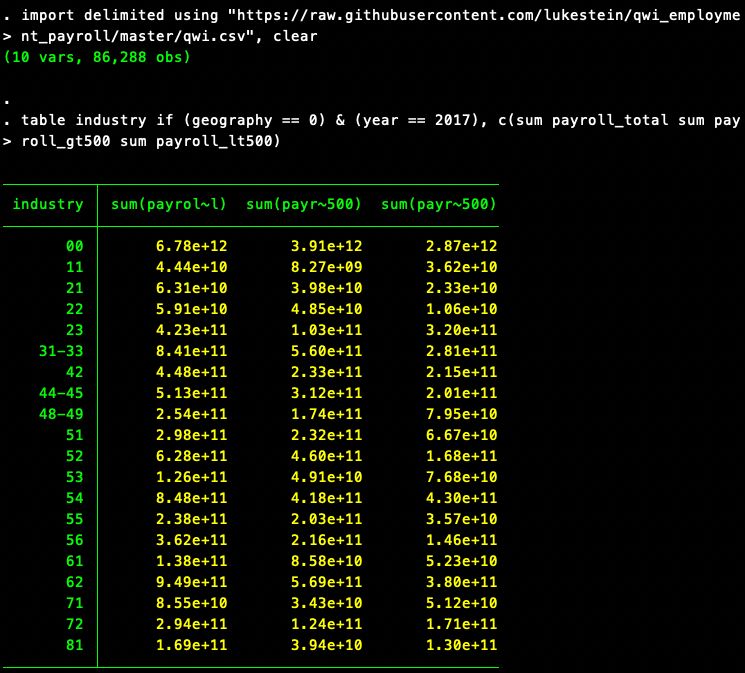Click industry code 72 row label

pos(74,624)
